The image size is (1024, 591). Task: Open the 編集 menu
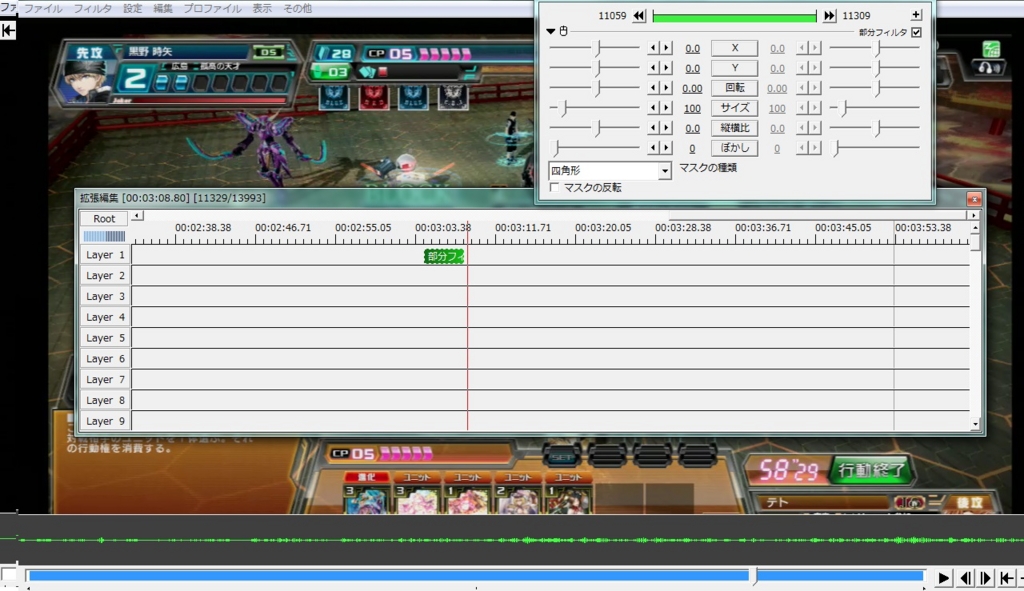pyautogui.click(x=163, y=8)
